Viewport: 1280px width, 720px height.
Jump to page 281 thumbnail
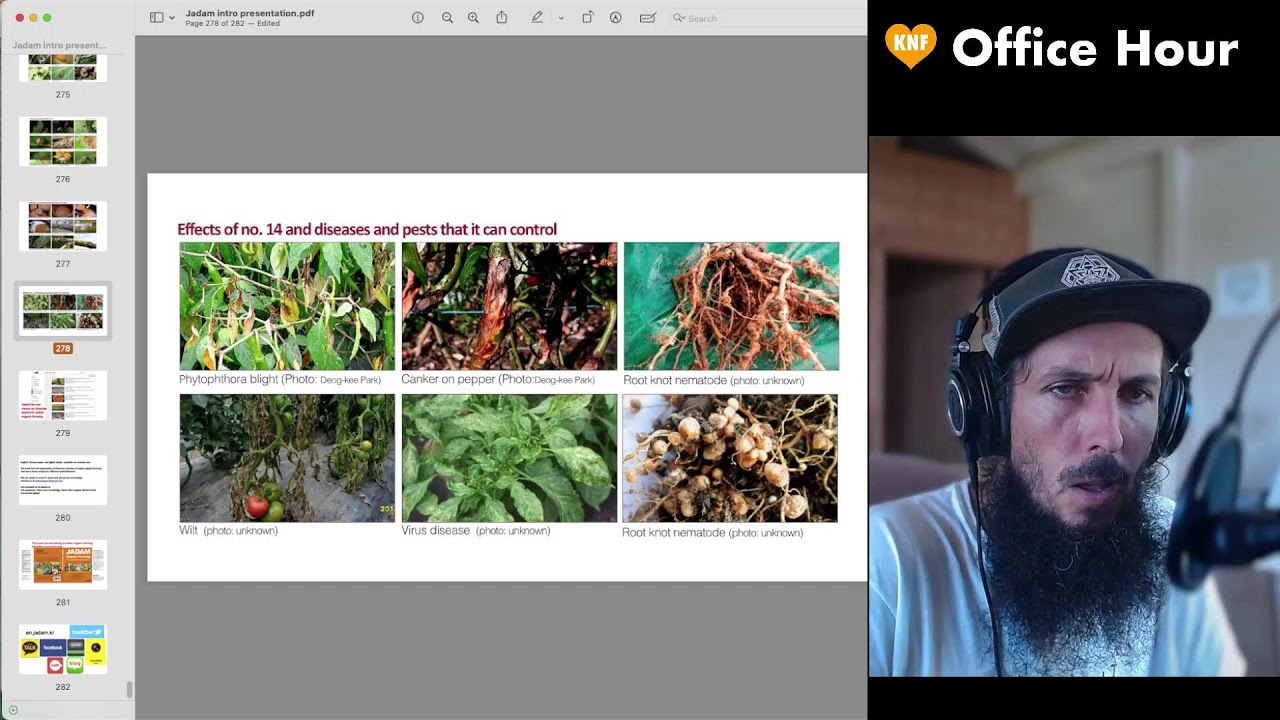(63, 565)
